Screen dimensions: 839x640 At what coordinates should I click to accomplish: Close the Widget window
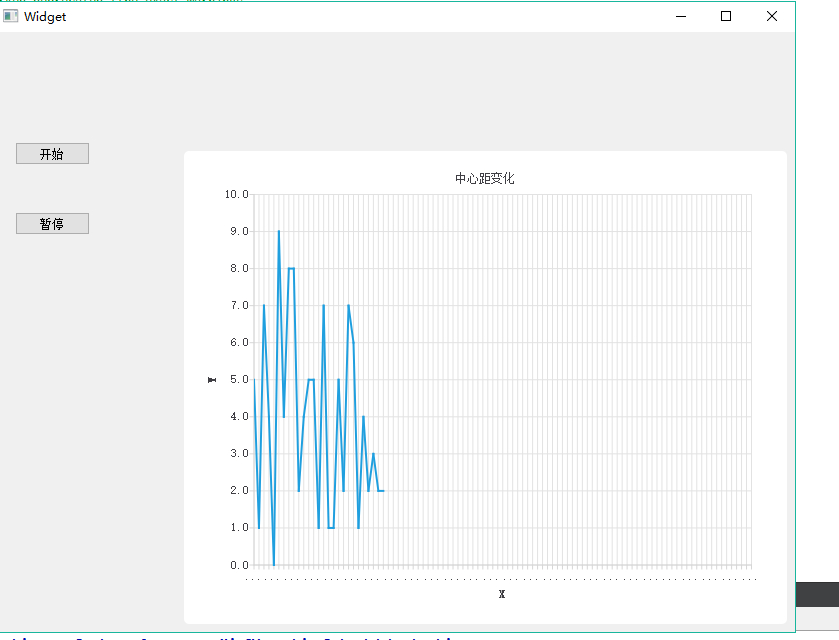point(772,16)
